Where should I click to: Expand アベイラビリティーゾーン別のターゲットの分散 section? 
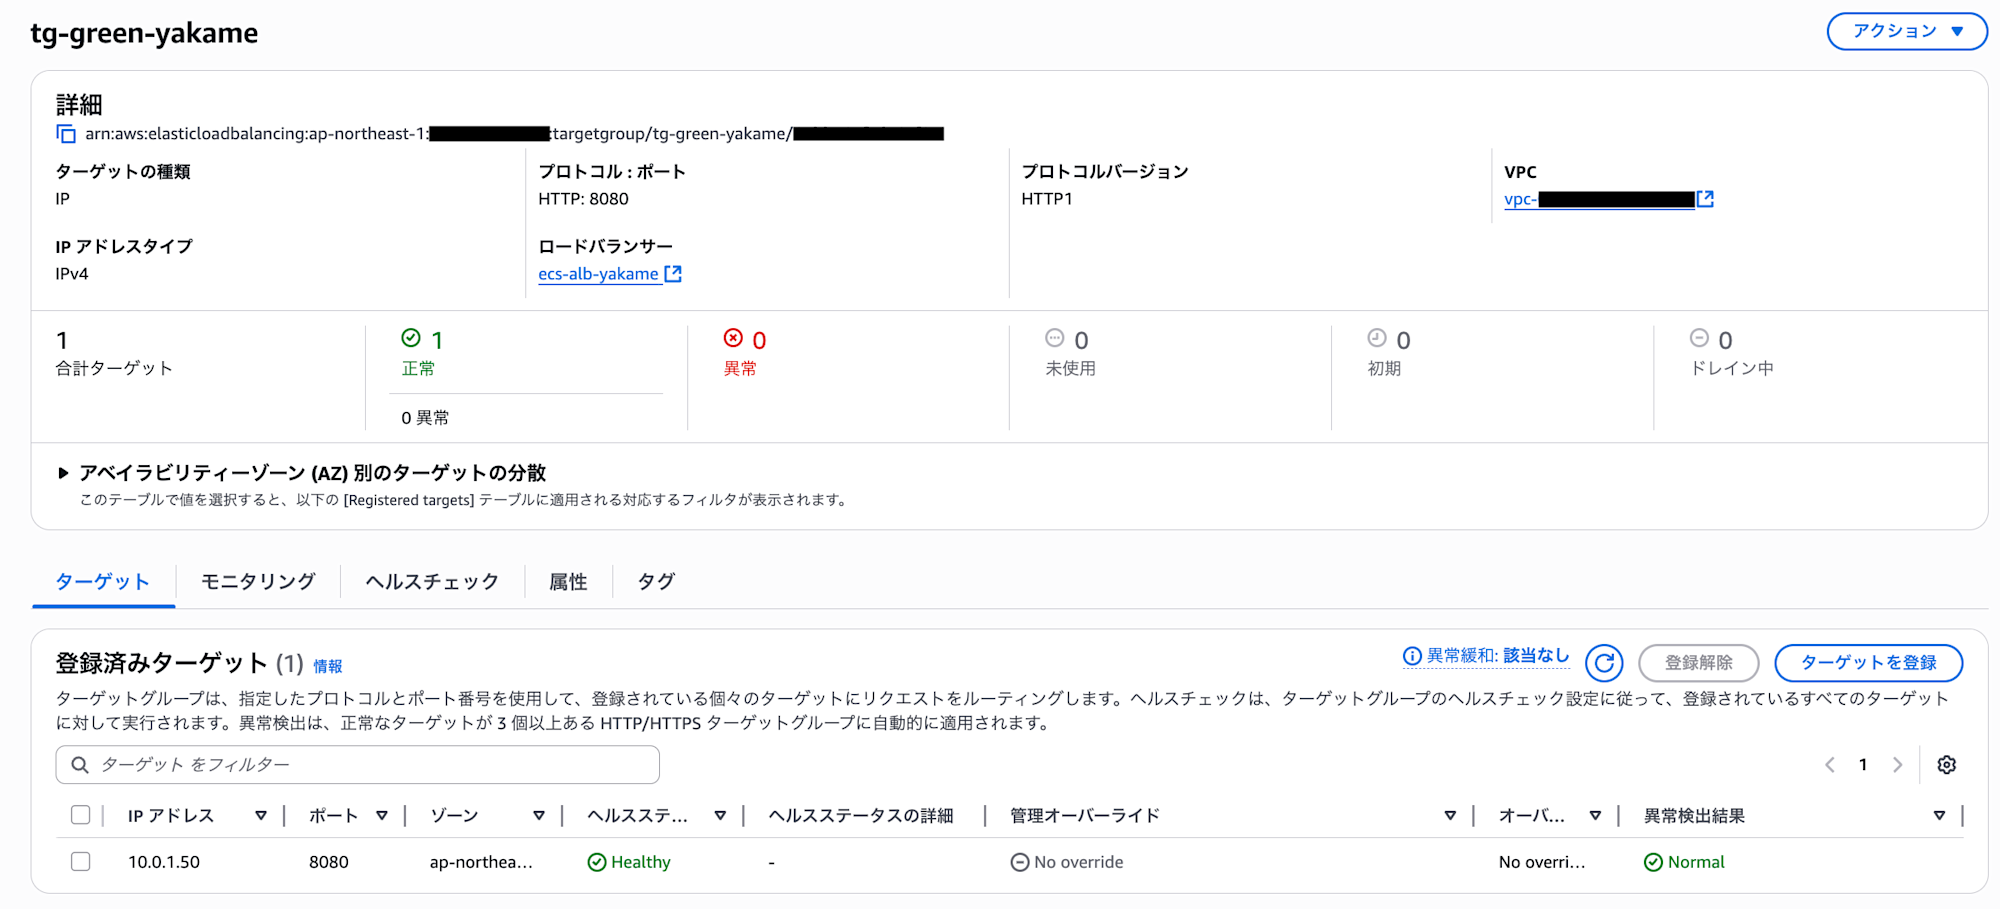(64, 473)
